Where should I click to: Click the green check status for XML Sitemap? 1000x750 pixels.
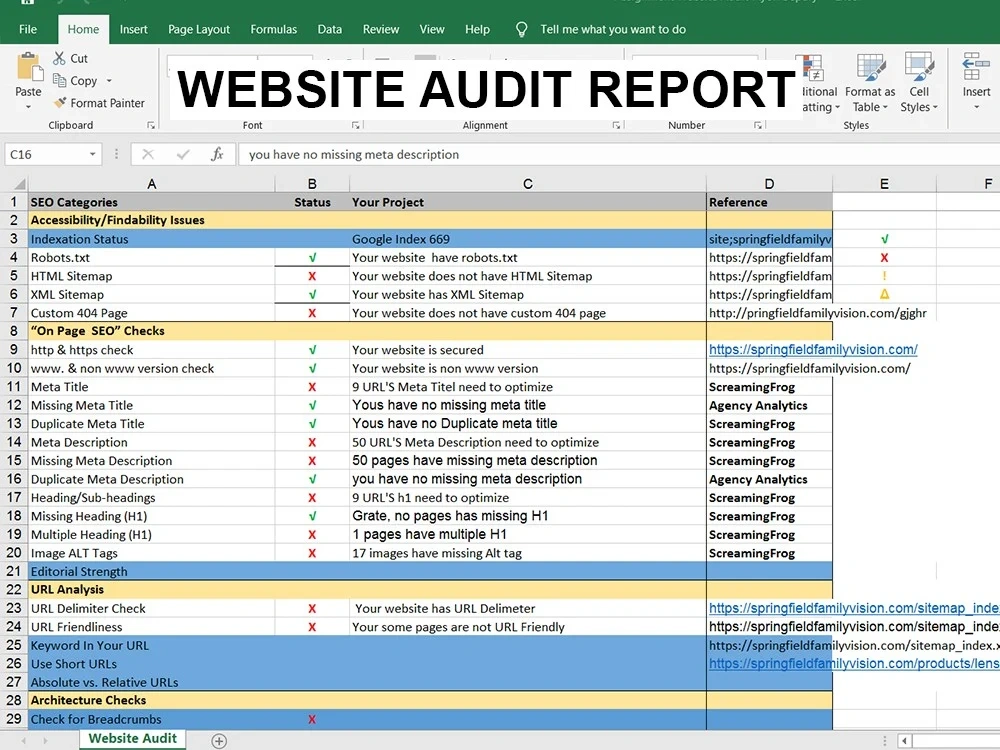tap(312, 295)
